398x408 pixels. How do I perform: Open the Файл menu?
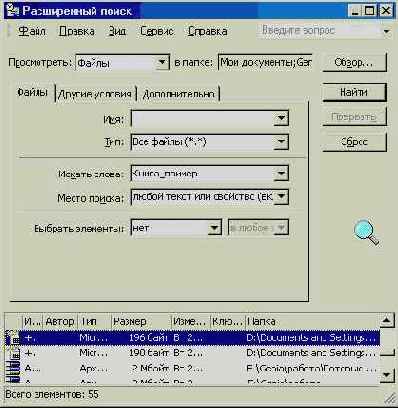click(32, 31)
